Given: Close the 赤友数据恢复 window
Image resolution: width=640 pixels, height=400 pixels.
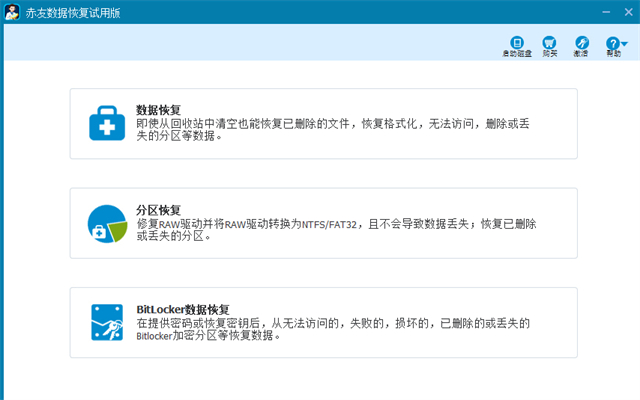Looking at the screenshot, I should (629, 12).
